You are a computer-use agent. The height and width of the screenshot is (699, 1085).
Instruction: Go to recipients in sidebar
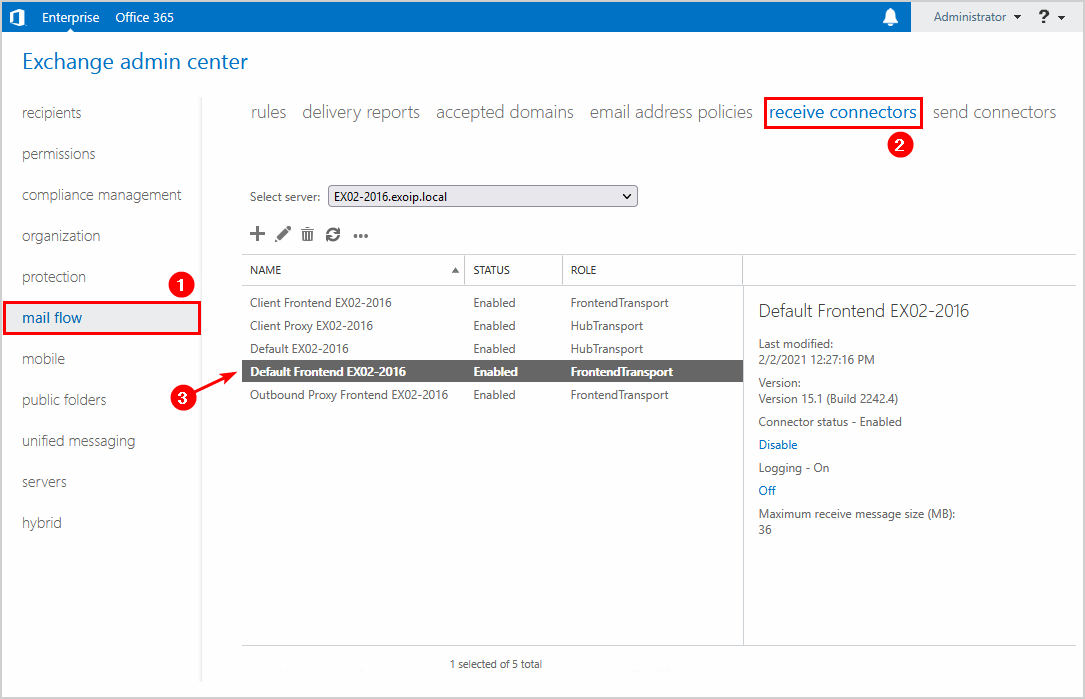tap(52, 113)
